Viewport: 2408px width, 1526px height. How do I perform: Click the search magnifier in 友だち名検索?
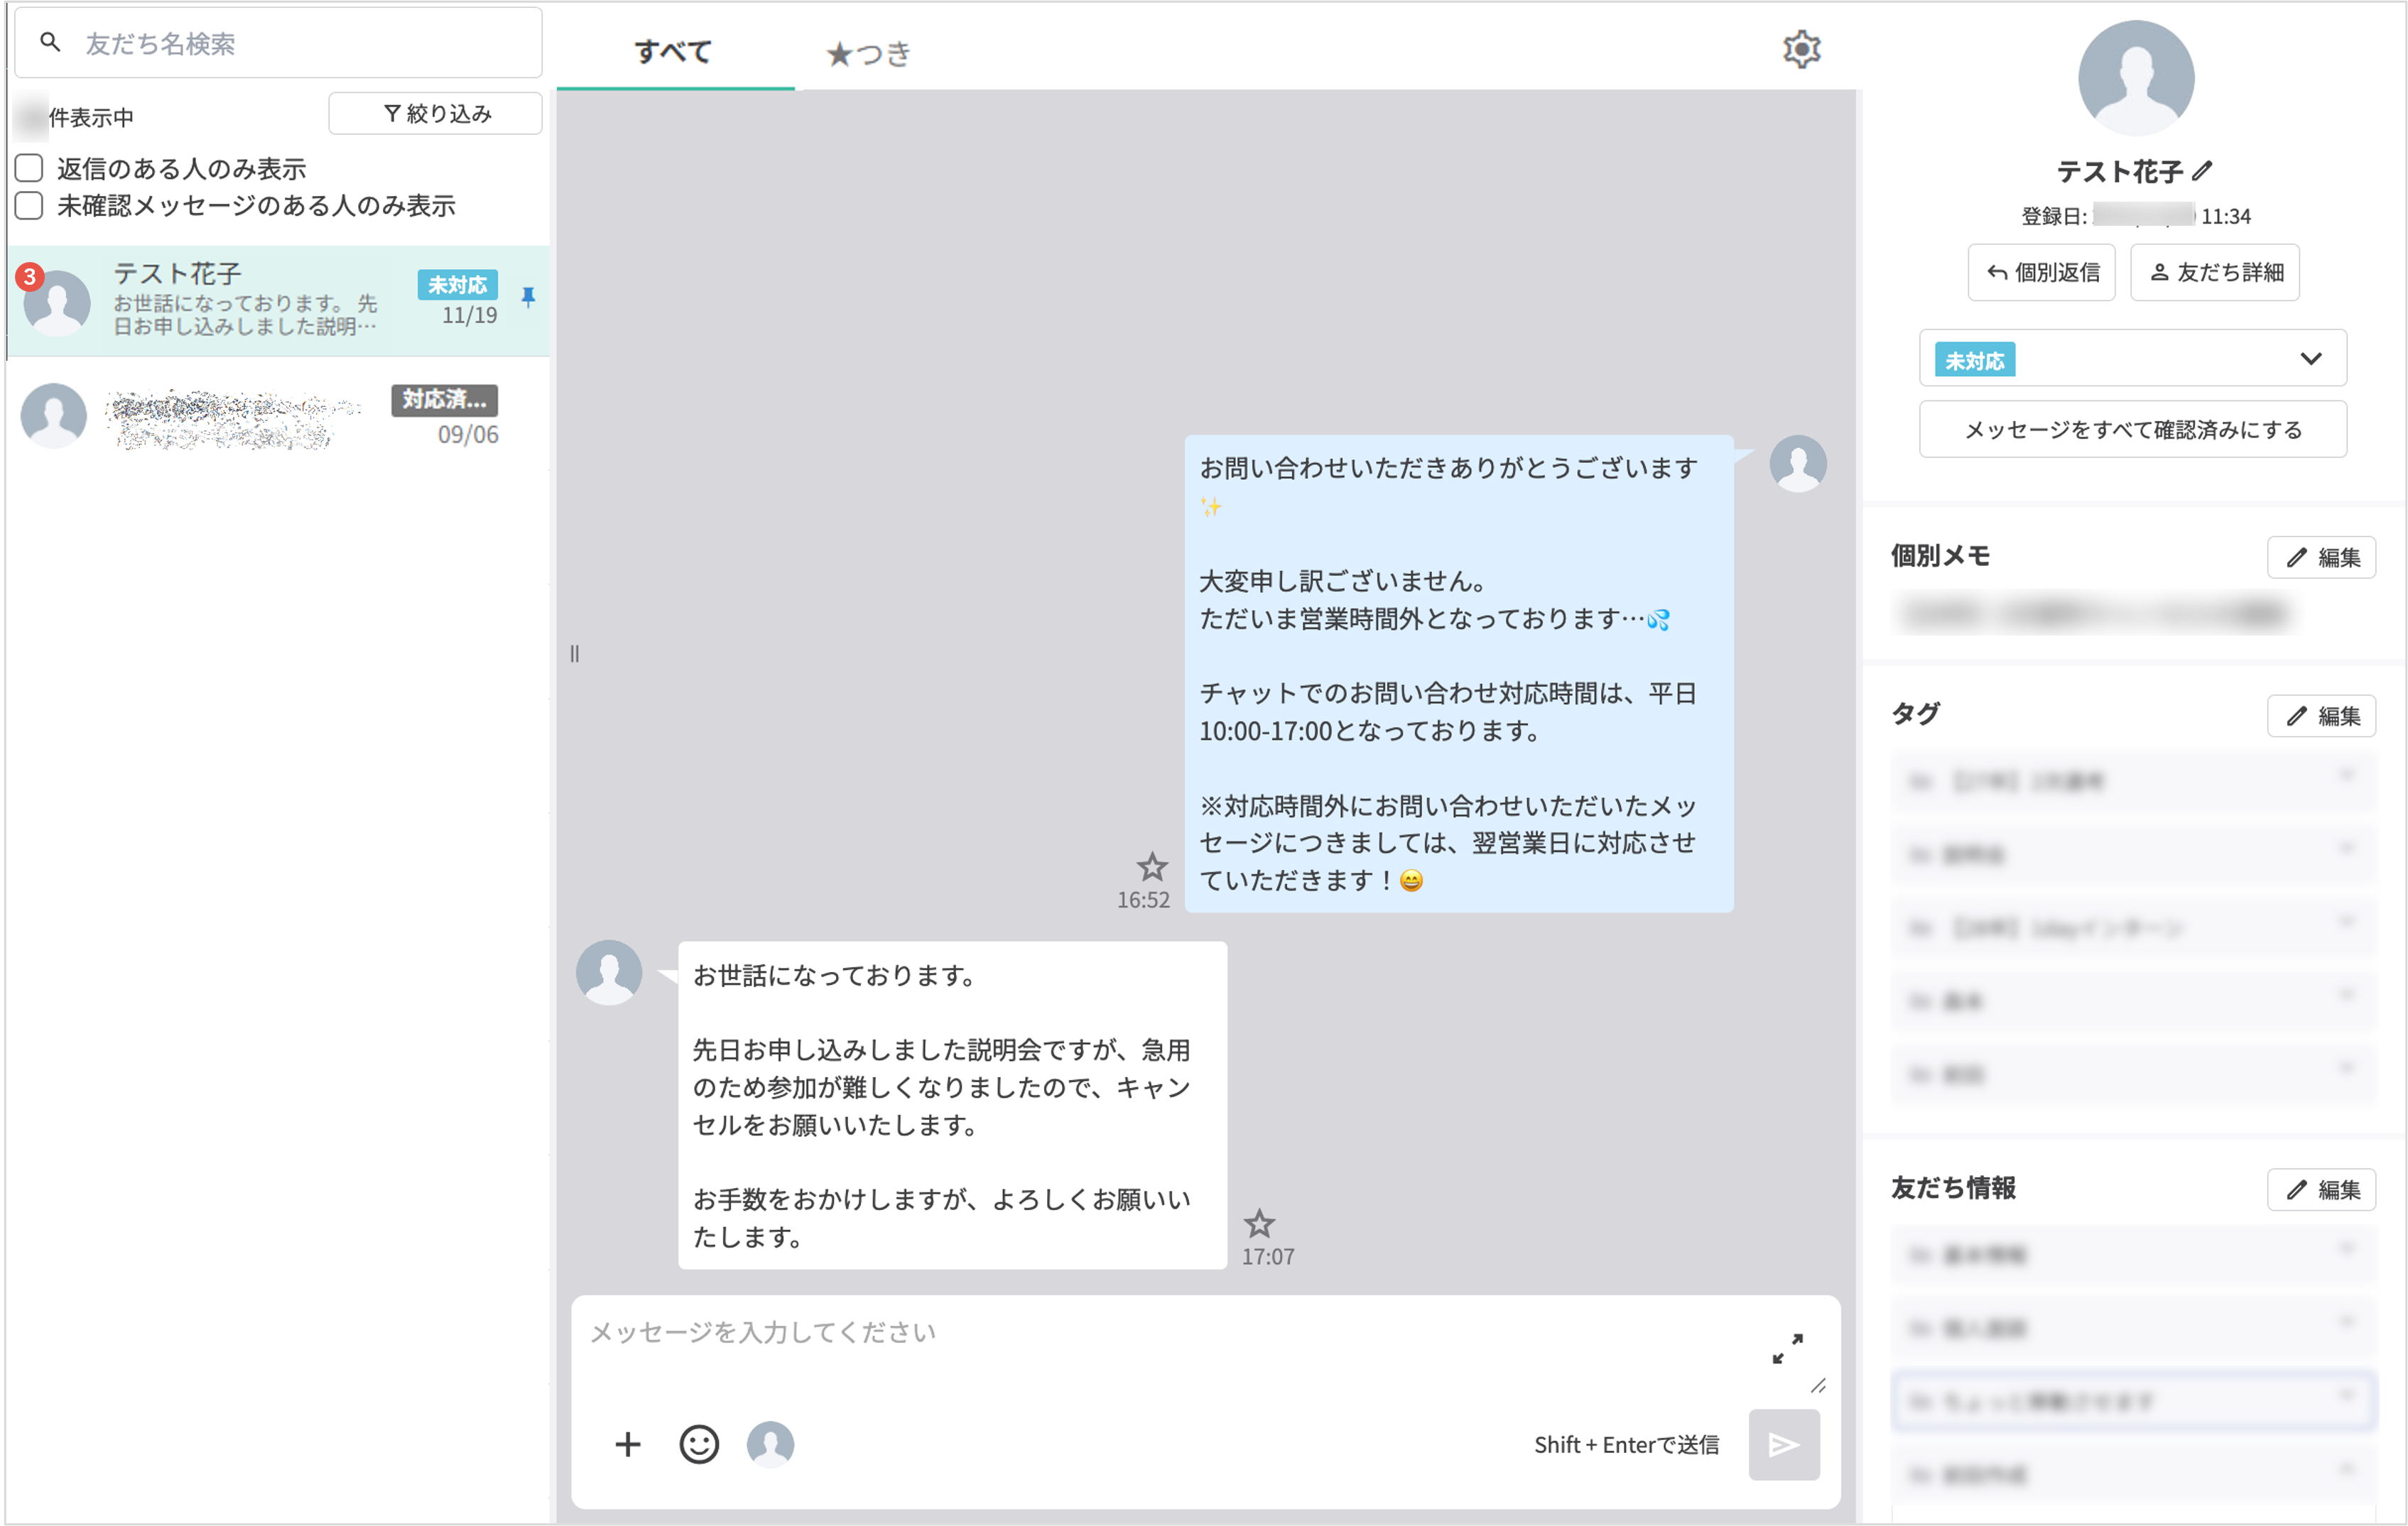[48, 42]
